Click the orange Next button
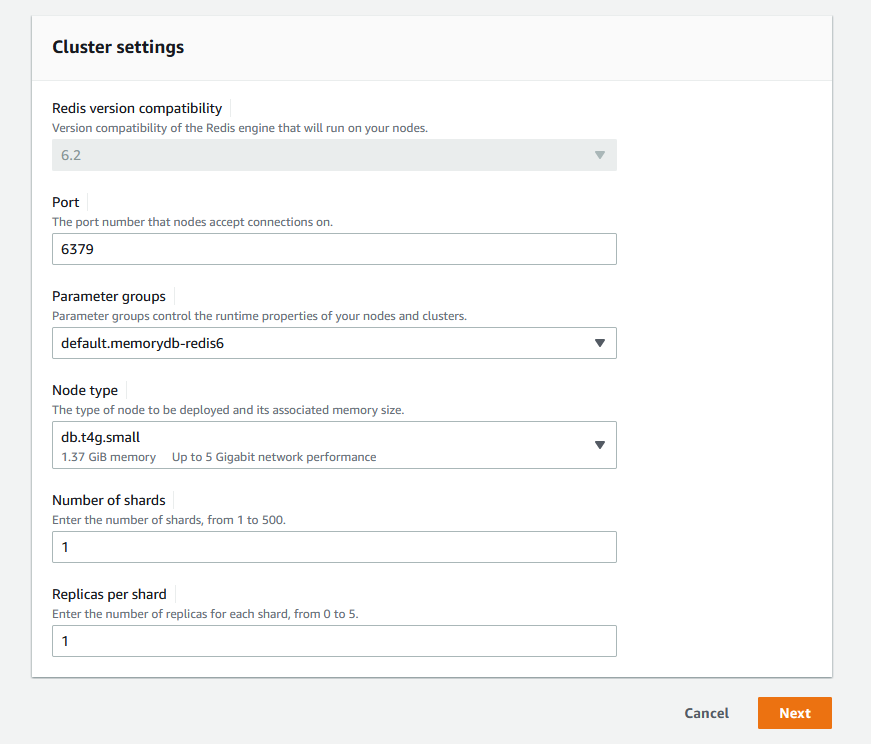 click(794, 713)
